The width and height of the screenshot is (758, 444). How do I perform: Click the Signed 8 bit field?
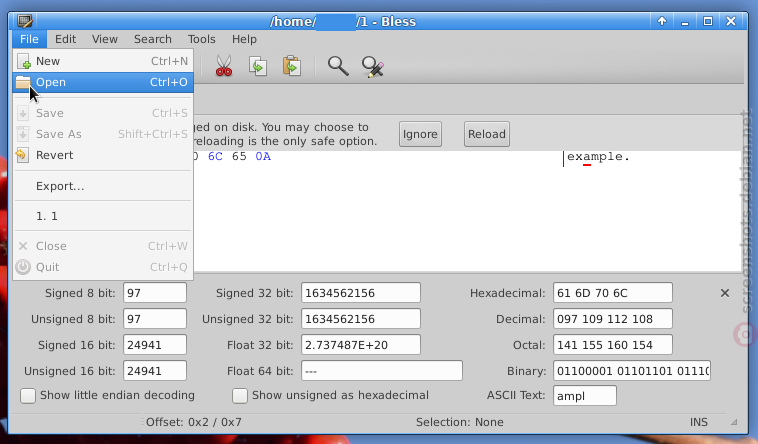coord(155,293)
